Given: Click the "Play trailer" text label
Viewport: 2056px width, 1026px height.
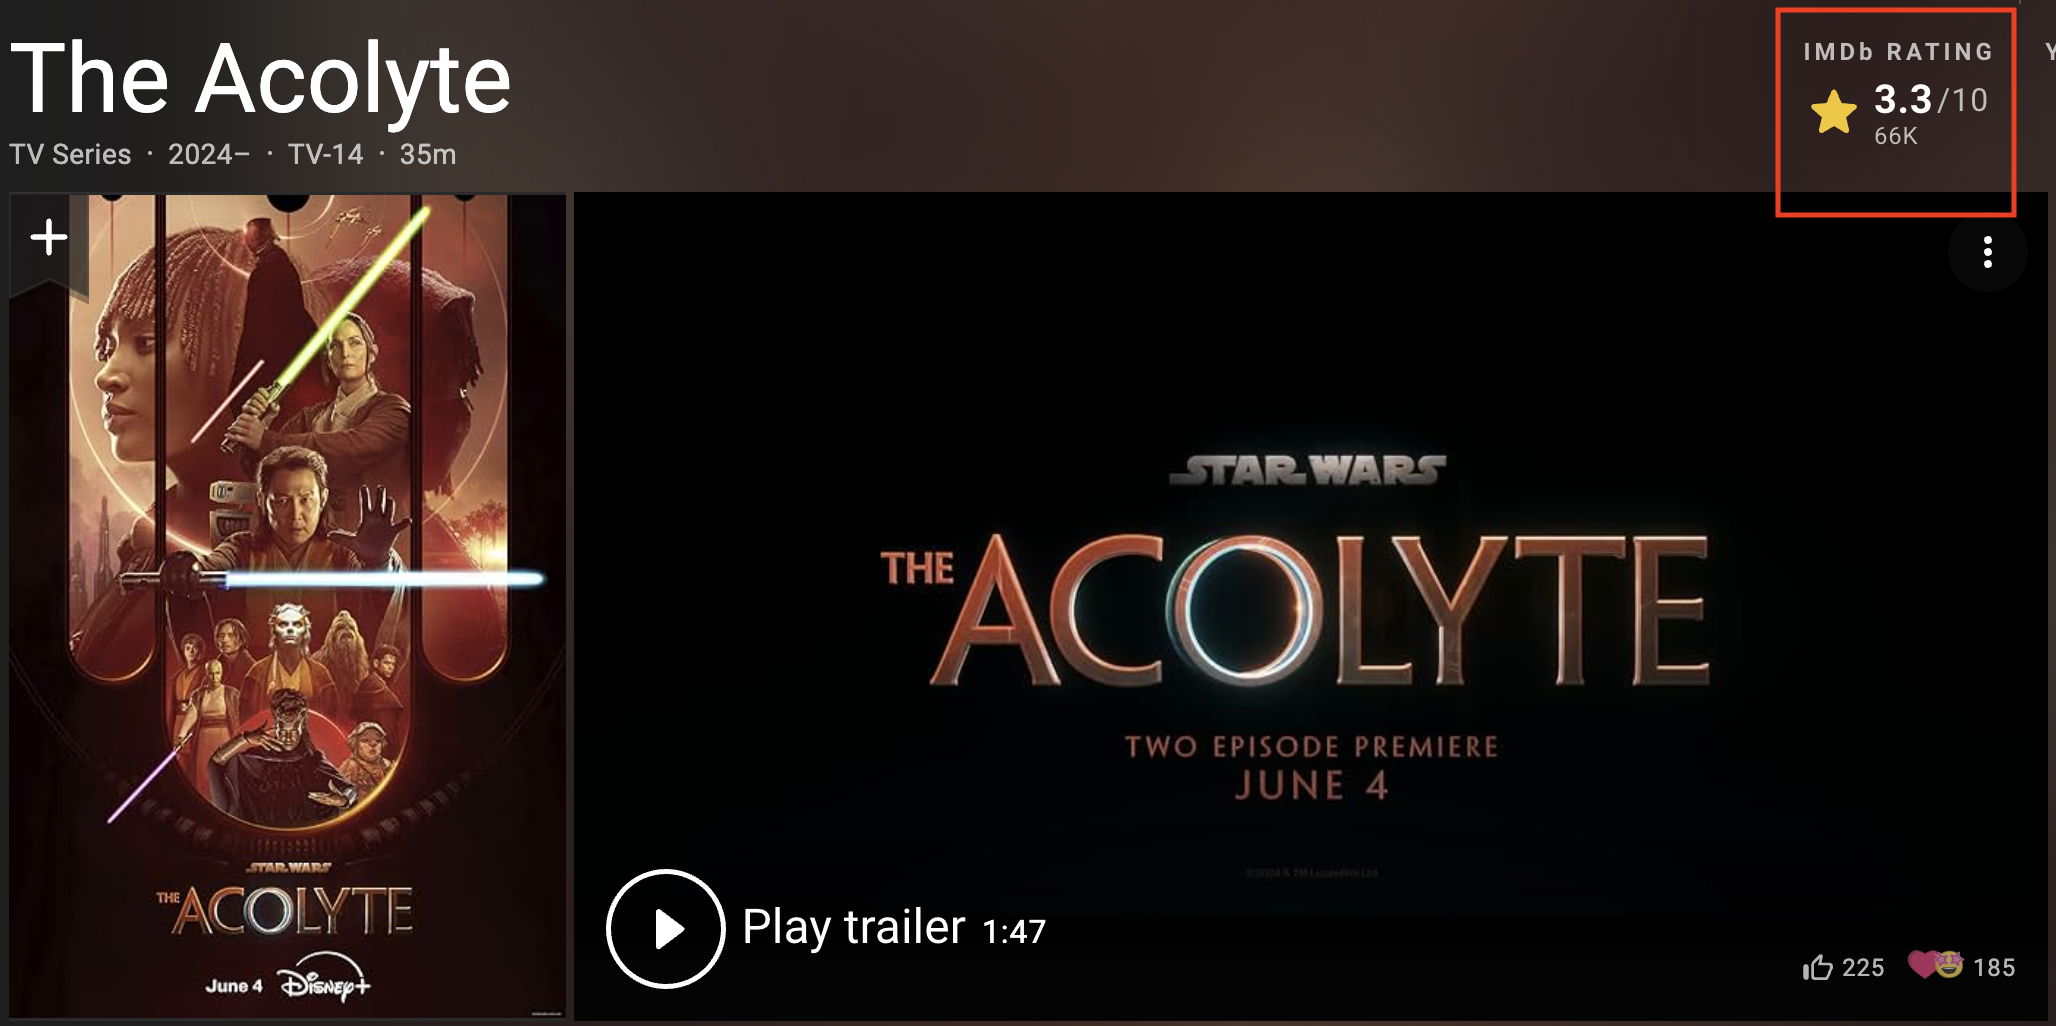Looking at the screenshot, I should [x=854, y=927].
